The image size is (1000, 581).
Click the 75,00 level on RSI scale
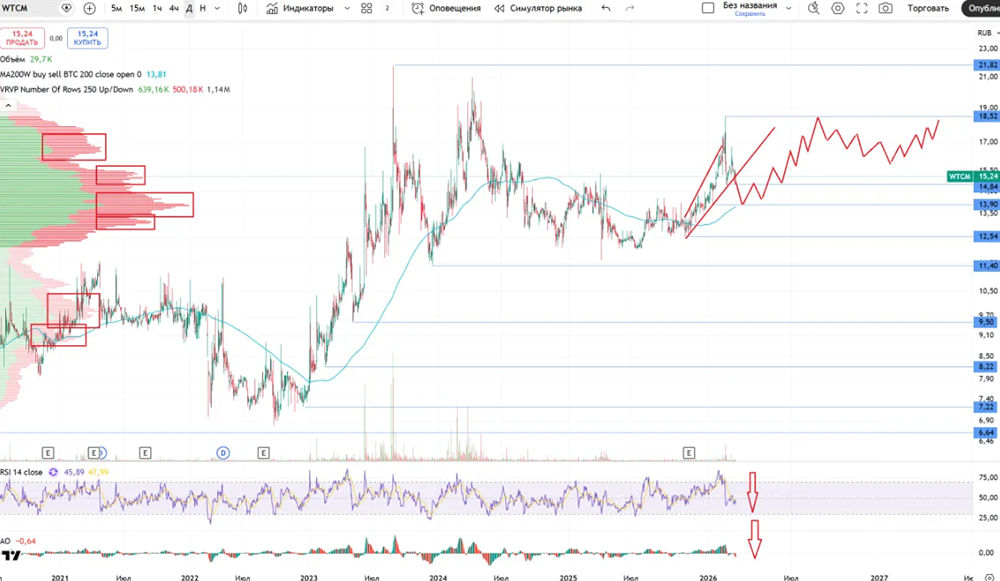point(988,477)
